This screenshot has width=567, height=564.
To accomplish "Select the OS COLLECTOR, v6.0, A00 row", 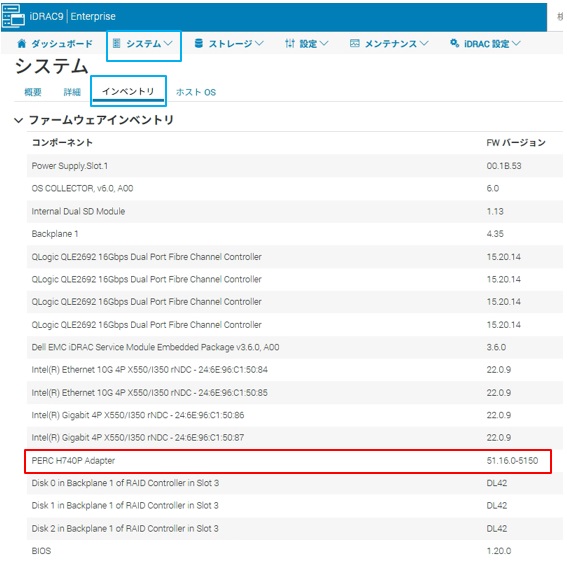I will (294, 188).
